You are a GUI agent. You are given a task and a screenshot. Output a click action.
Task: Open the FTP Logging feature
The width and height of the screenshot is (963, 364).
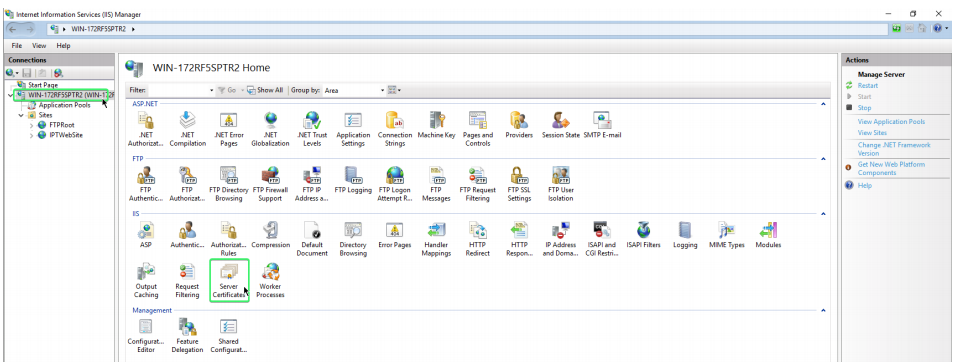tap(353, 180)
